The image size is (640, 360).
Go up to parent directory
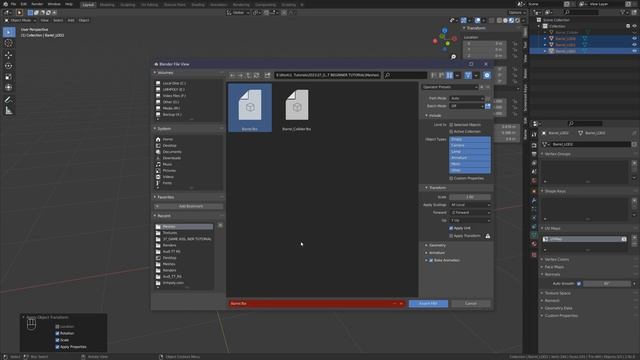tap(248, 76)
